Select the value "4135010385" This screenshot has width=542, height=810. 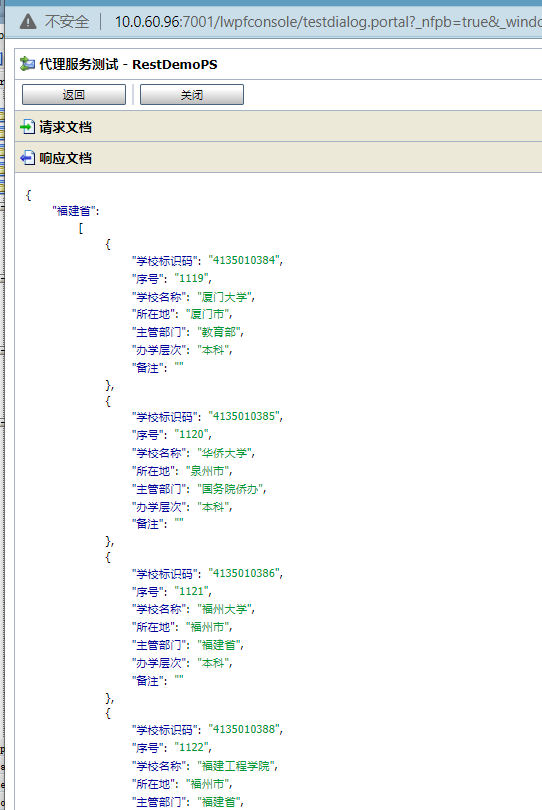(244, 416)
